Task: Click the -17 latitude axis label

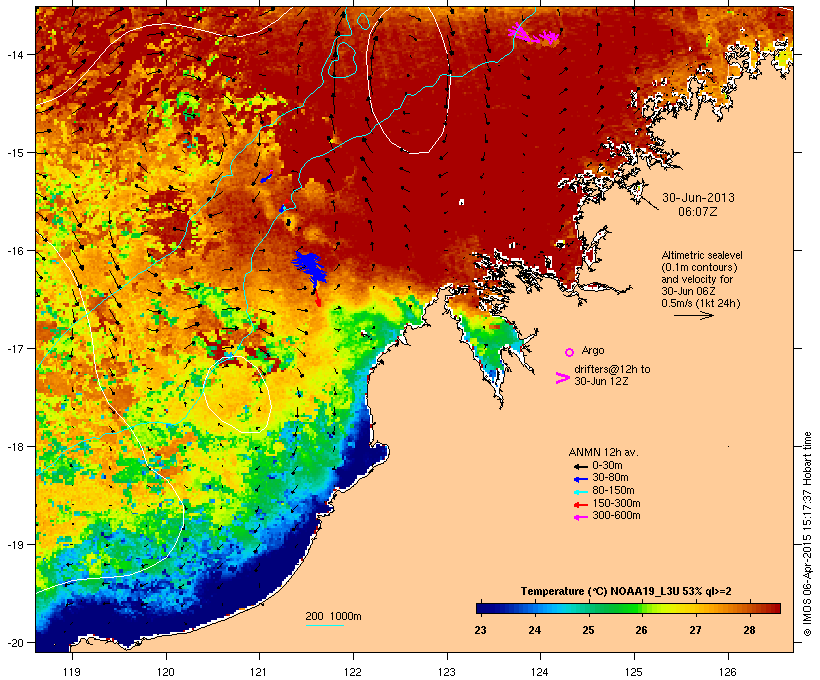Action: tap(14, 348)
